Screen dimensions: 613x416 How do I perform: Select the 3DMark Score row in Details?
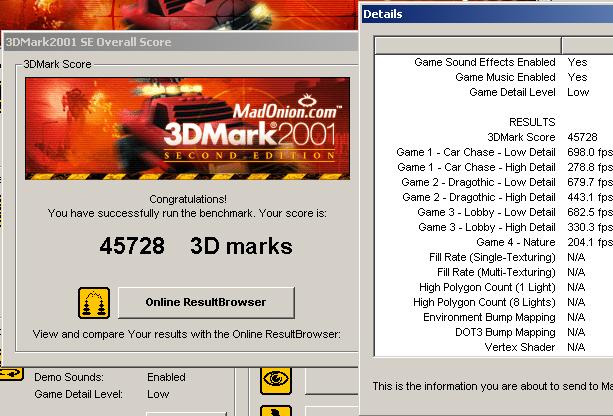[x=494, y=137]
